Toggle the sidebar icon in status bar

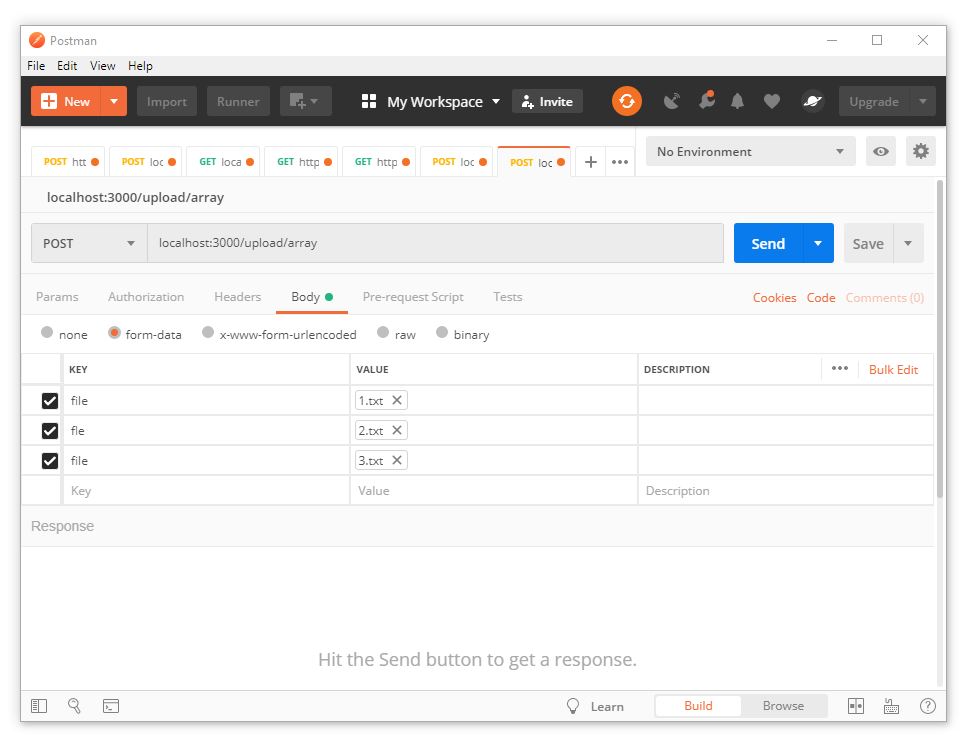click(x=39, y=706)
